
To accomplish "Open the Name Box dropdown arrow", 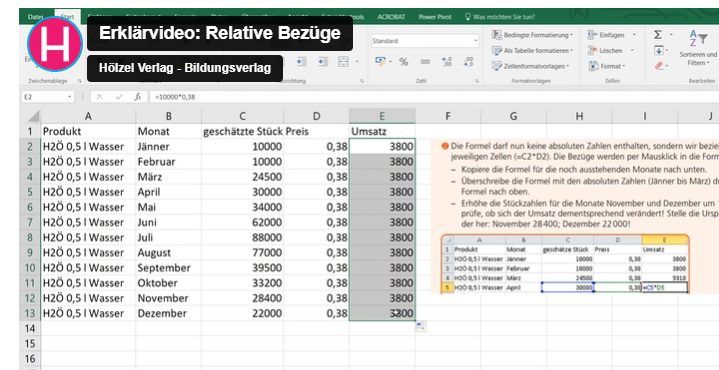I will tap(70, 97).
